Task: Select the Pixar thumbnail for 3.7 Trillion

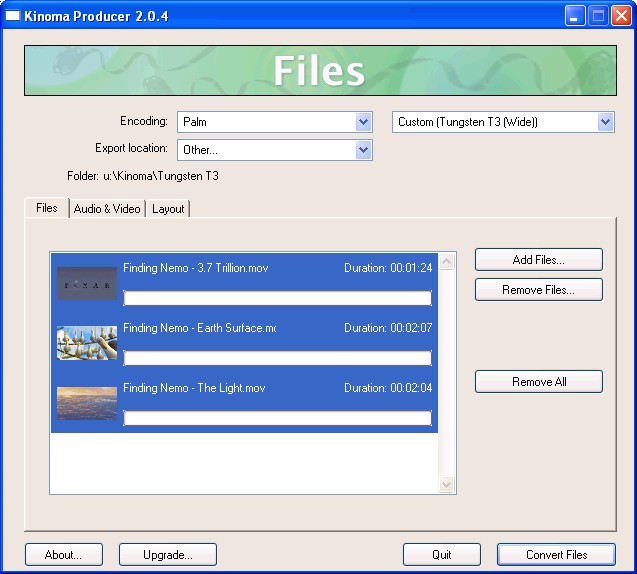Action: click(87, 284)
